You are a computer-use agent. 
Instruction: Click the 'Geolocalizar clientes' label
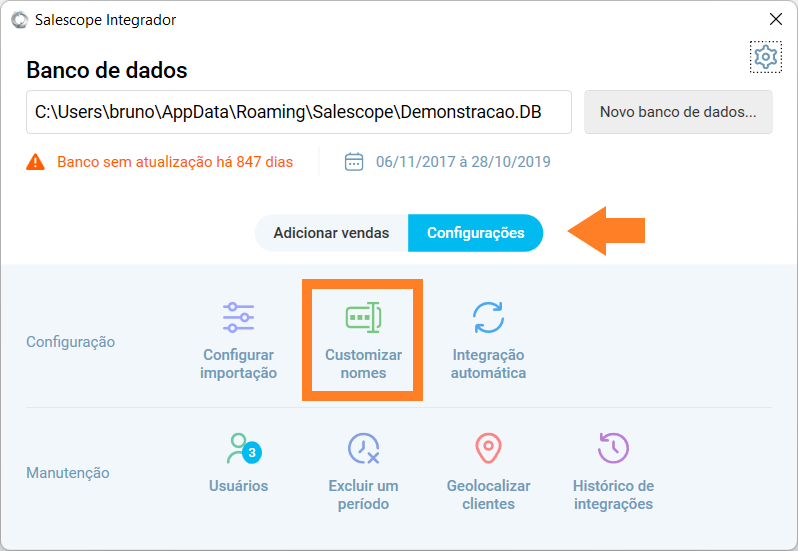tap(488, 495)
